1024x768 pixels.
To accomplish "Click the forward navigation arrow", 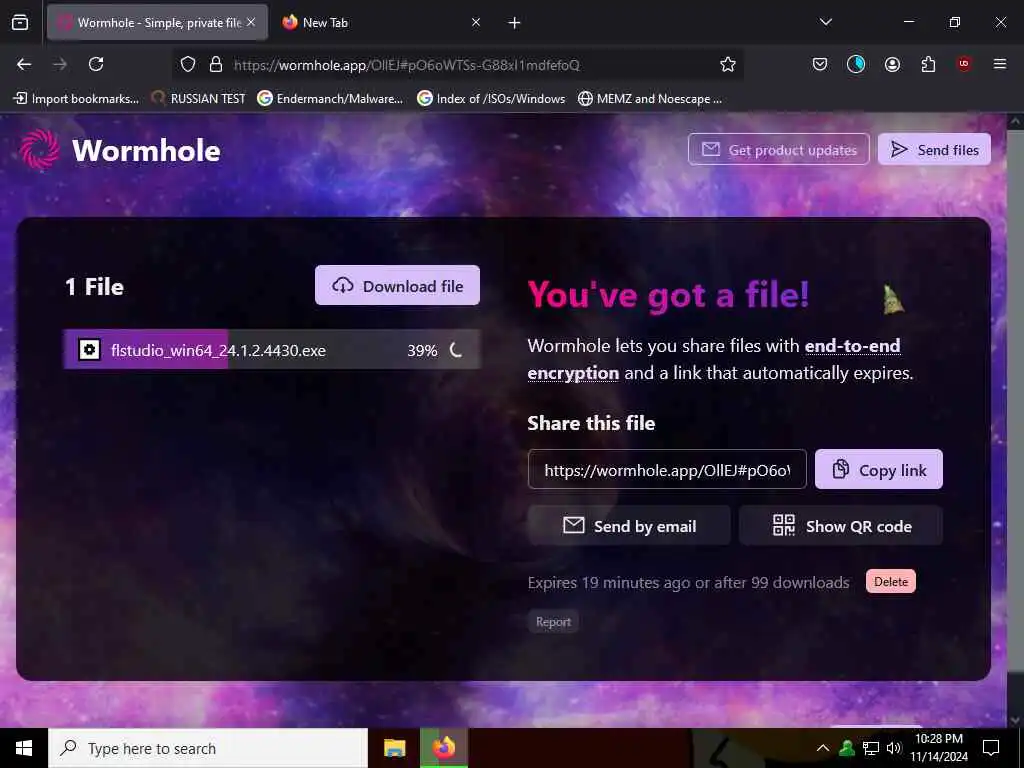I will coord(60,64).
